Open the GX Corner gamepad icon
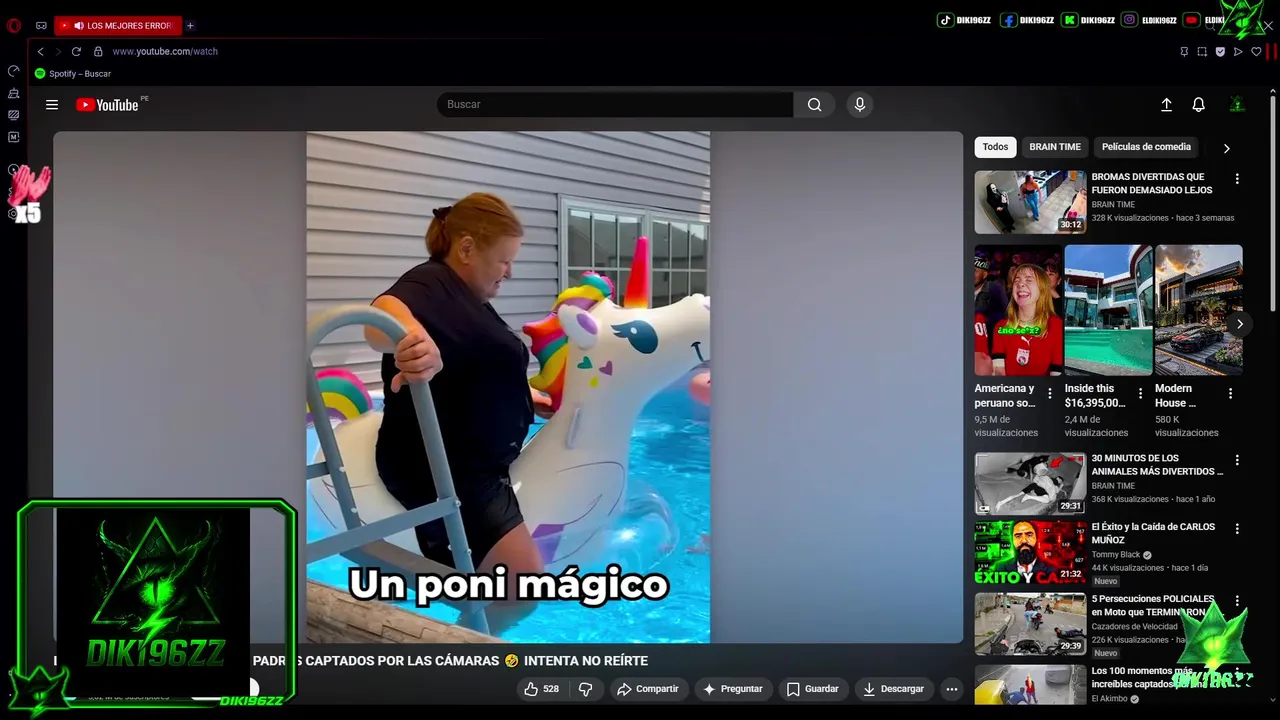Viewport: 1280px width, 720px height. 41,26
